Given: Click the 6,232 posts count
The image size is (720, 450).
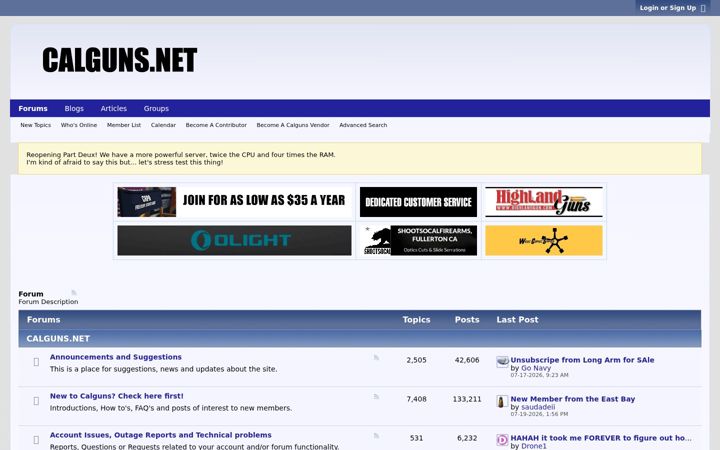Looking at the screenshot, I should coord(467,438).
